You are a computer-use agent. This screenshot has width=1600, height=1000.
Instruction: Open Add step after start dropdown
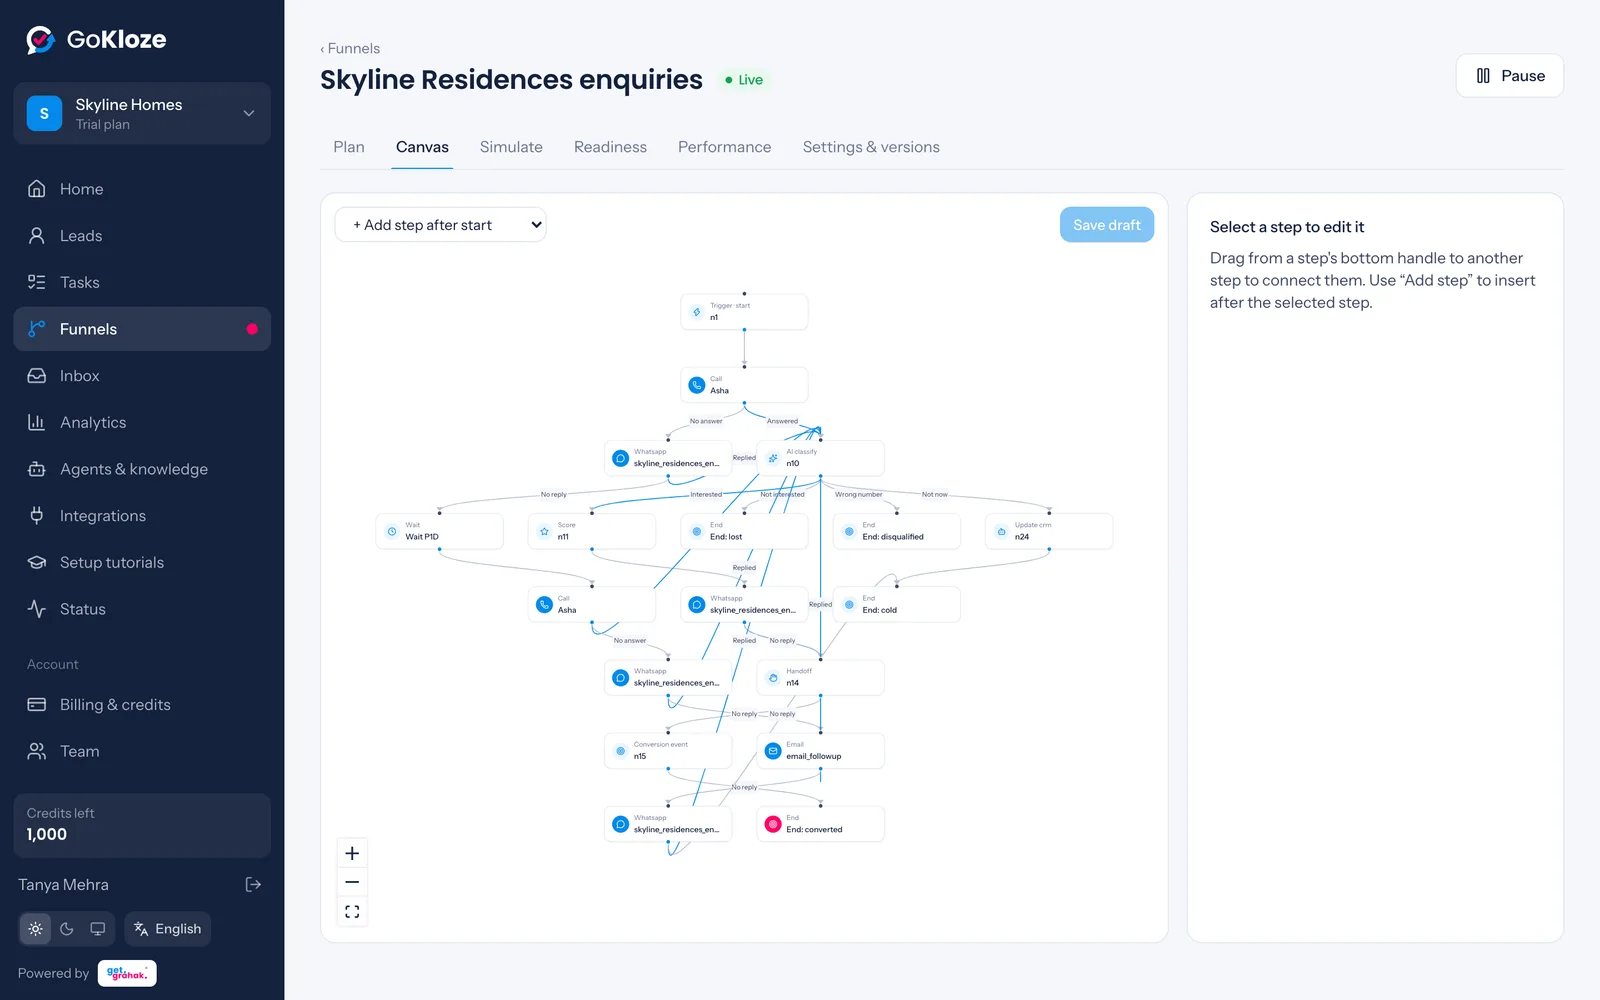point(440,225)
